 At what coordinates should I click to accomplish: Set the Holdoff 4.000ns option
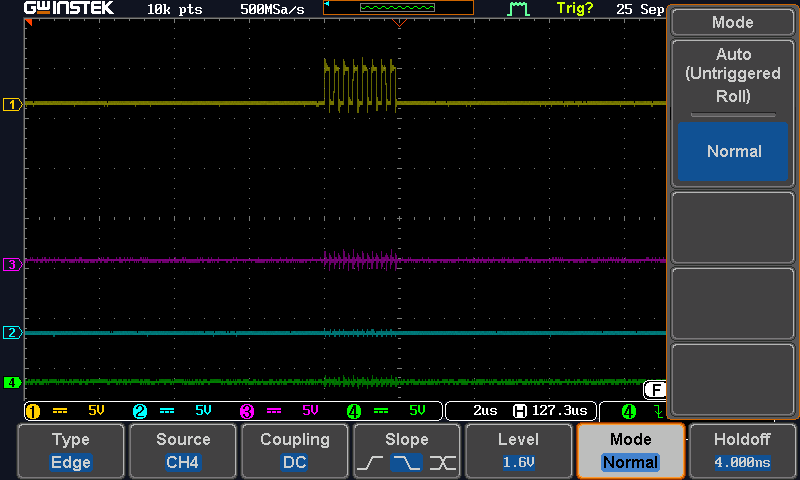[742, 451]
